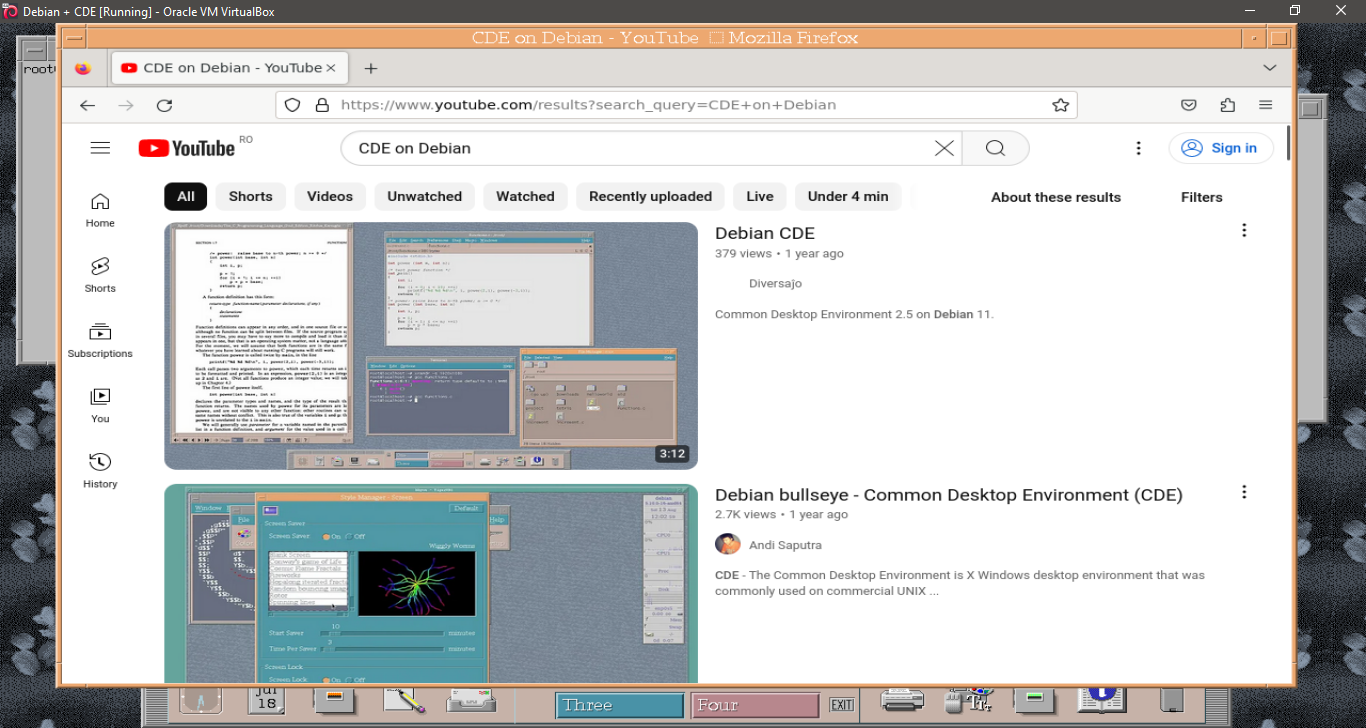The image size is (1366, 728).
Task: Switch to the Videos filter tab
Action: tap(329, 196)
